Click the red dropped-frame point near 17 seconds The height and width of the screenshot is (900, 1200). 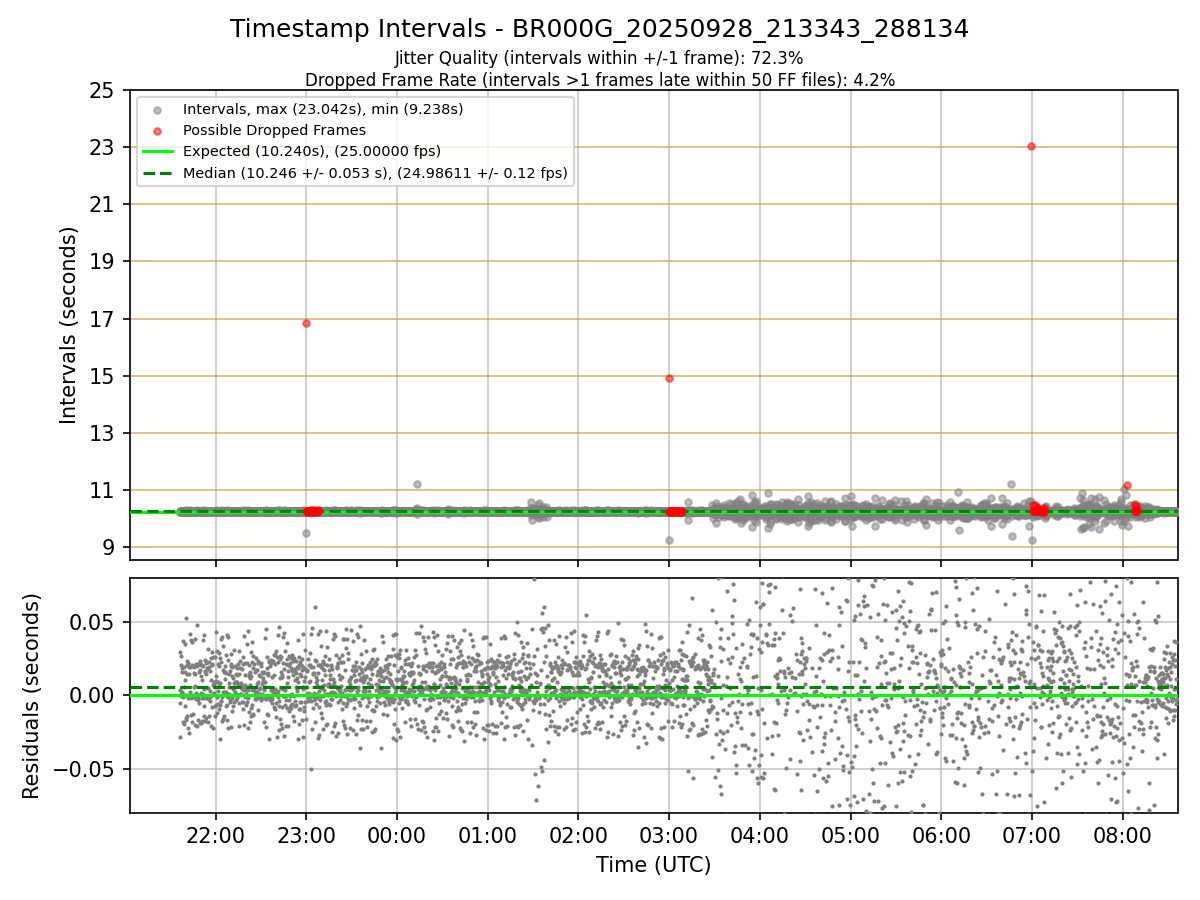pyautogui.click(x=306, y=323)
